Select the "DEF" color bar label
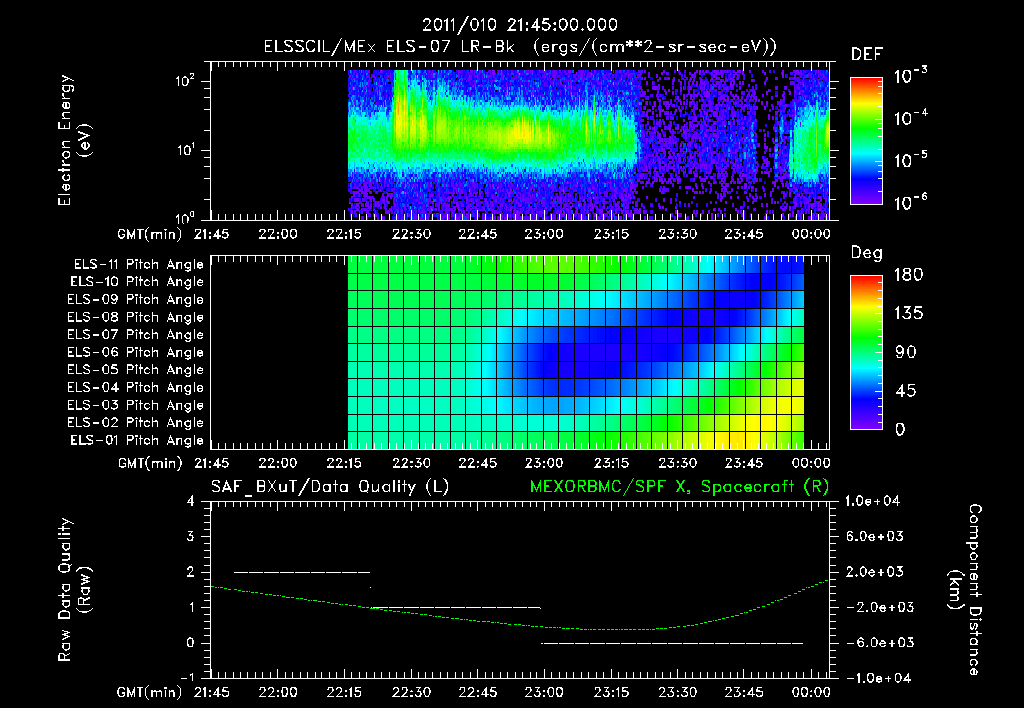 867,54
